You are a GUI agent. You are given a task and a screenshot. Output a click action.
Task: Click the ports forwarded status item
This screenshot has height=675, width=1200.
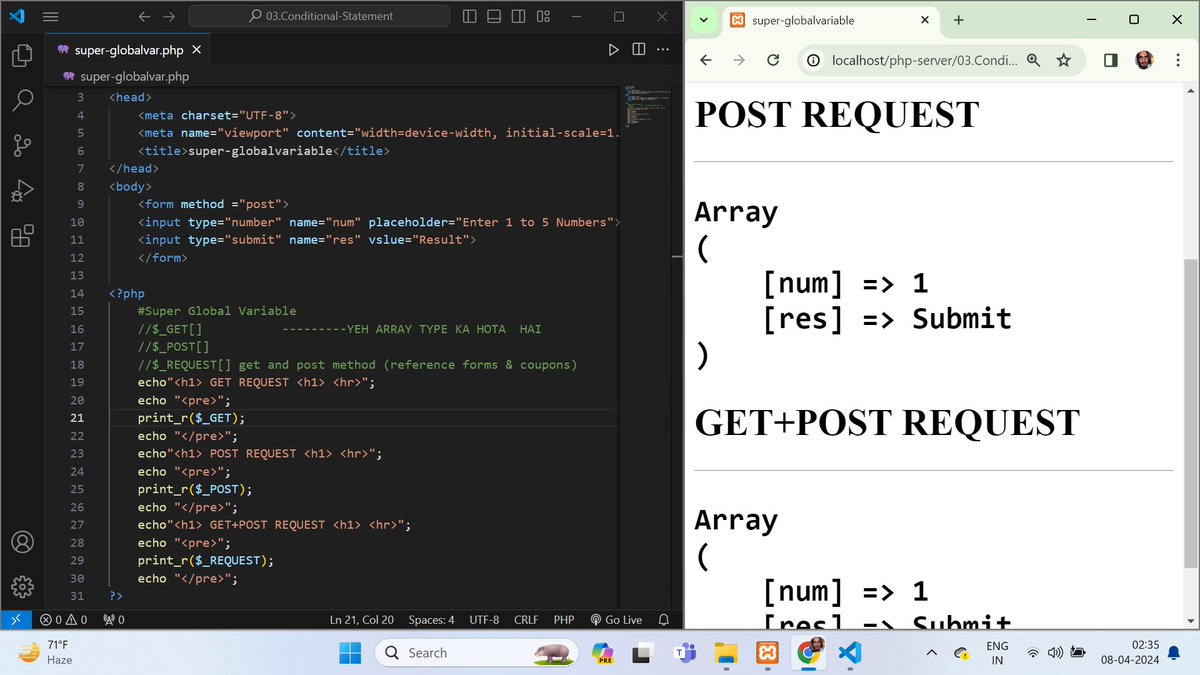coord(114,620)
